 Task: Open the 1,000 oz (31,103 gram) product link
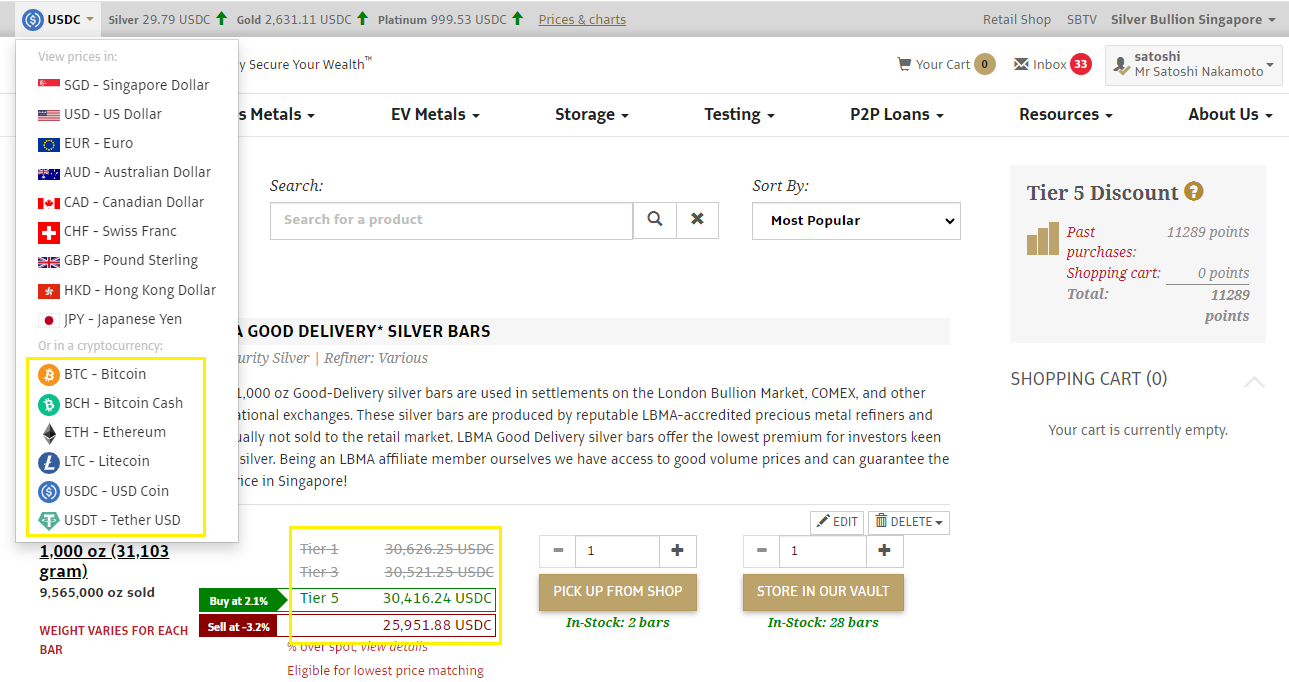[x=104, y=561]
